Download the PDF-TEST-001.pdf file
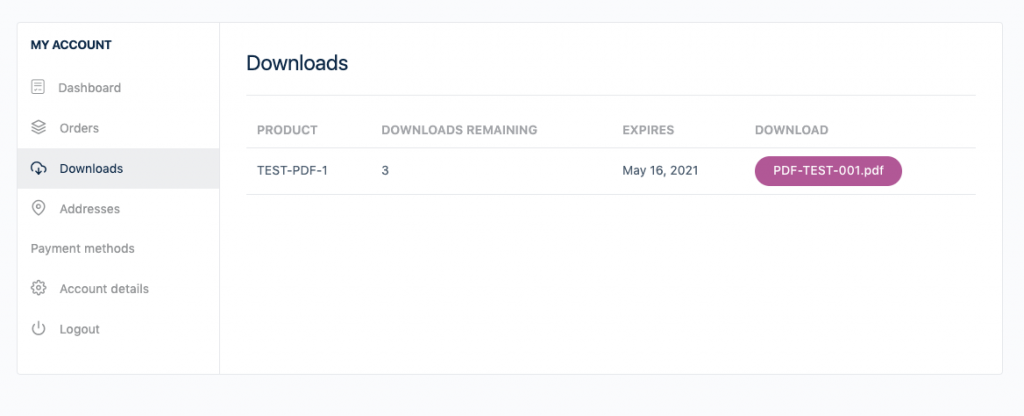1024x416 pixels. pos(828,171)
